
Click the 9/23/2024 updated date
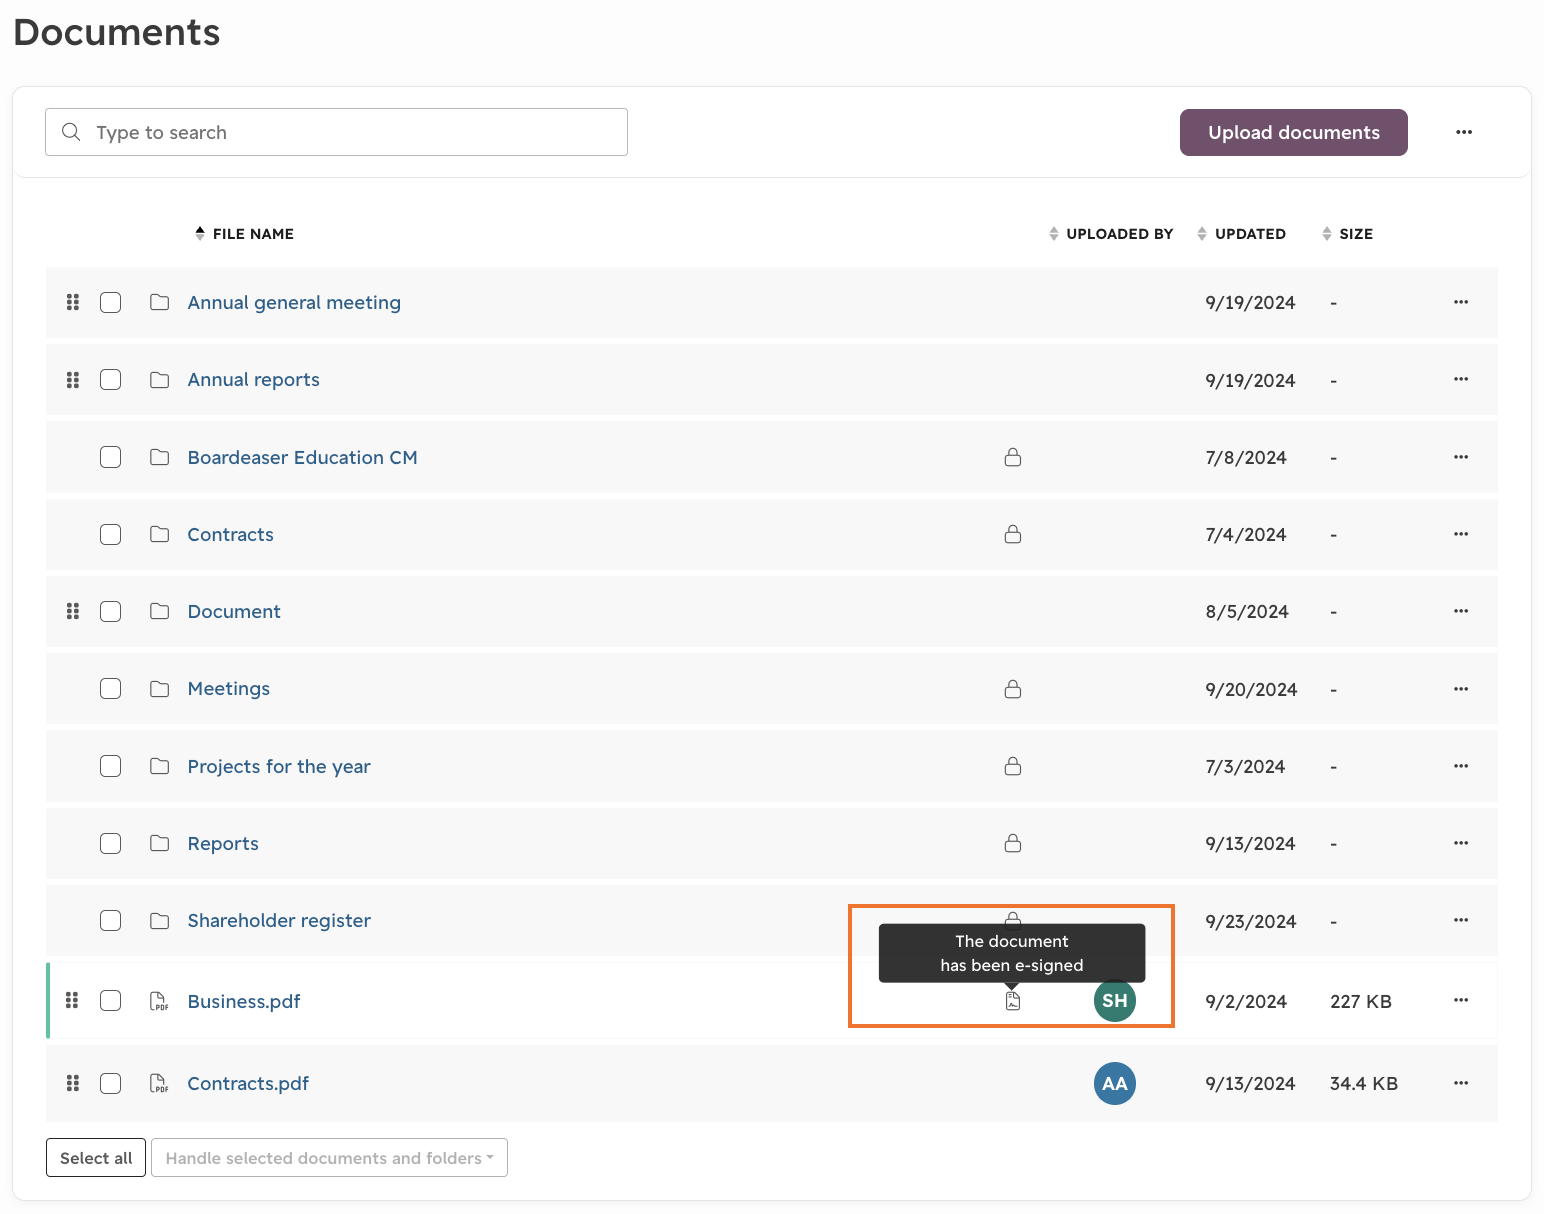point(1251,921)
